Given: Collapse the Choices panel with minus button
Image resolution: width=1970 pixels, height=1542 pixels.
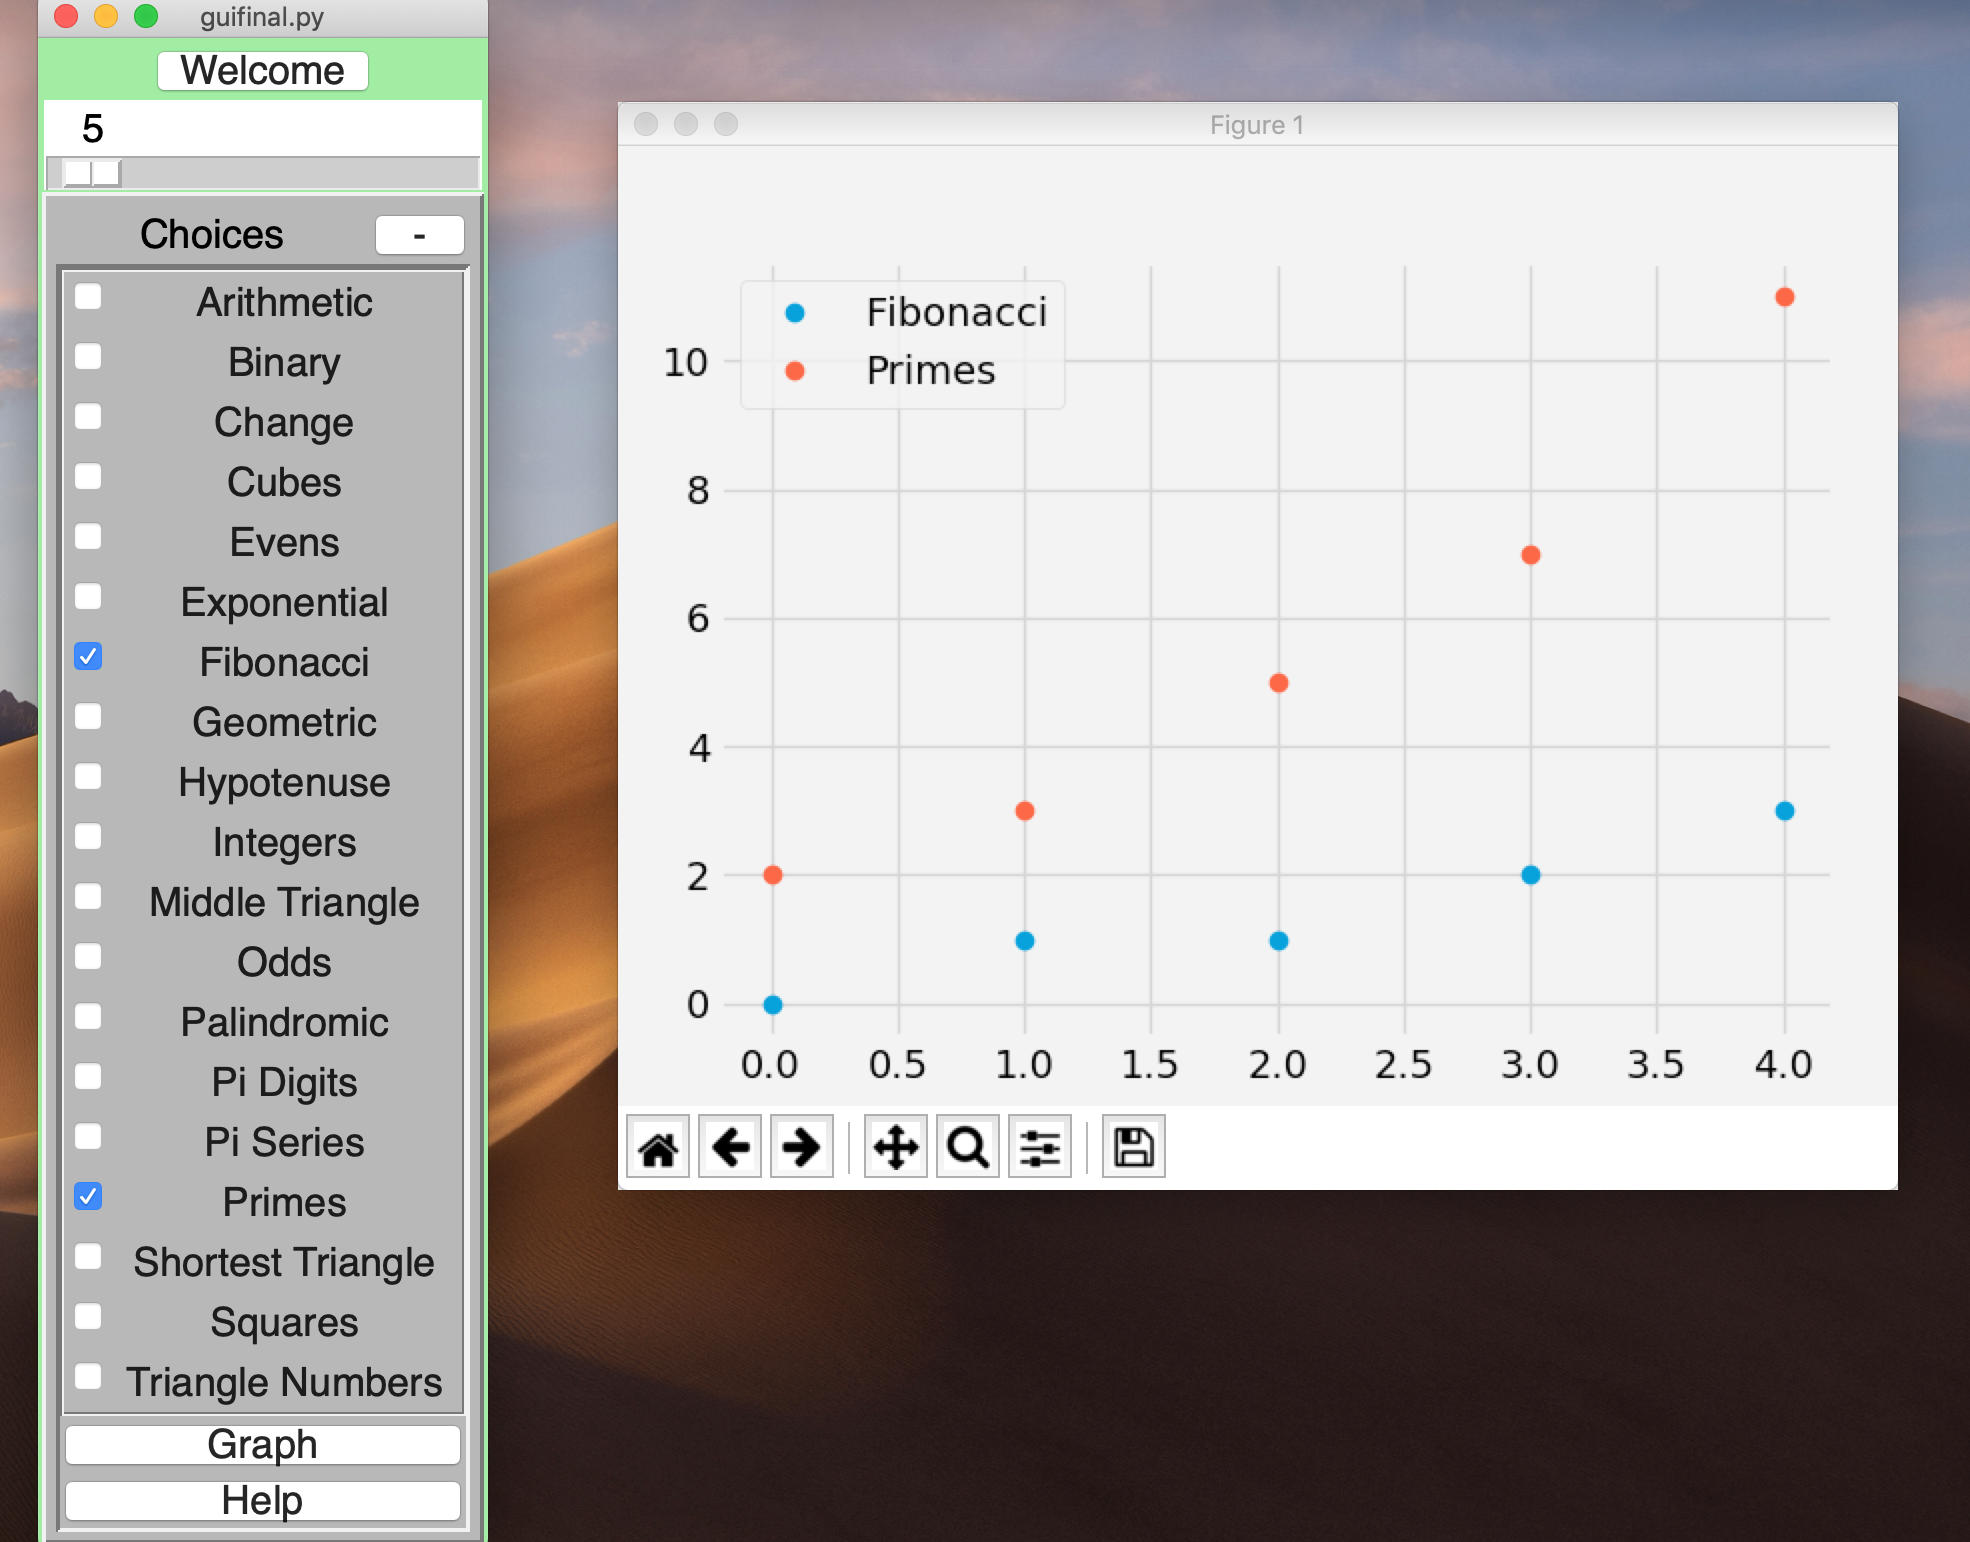Looking at the screenshot, I should pos(419,235).
